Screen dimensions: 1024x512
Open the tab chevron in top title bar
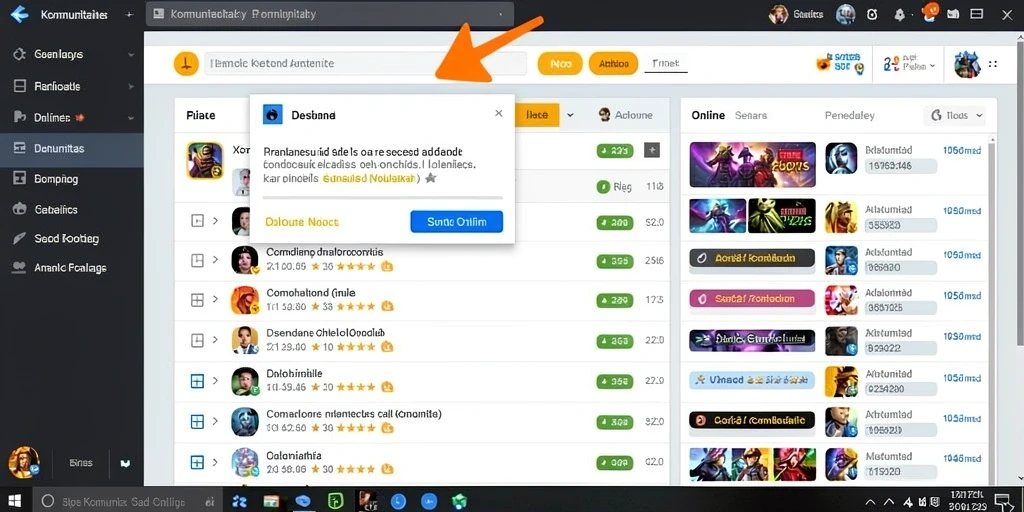click(x=500, y=14)
